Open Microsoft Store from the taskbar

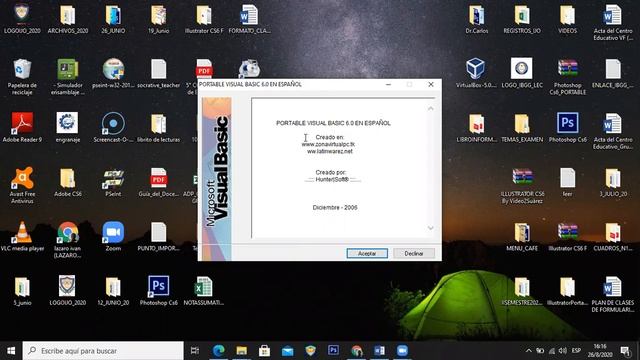point(264,351)
